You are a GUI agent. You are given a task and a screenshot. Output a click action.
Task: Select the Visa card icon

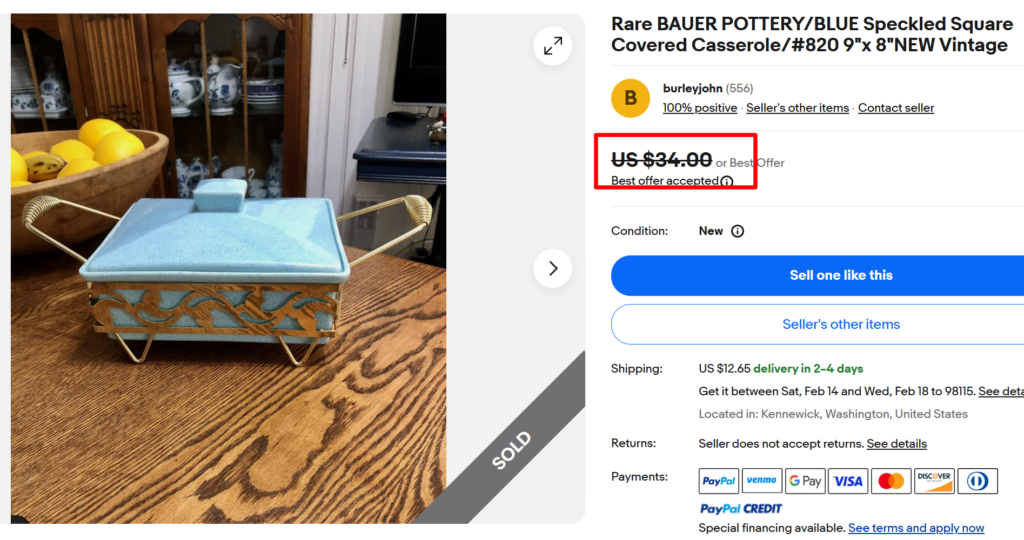pyautogui.click(x=848, y=481)
